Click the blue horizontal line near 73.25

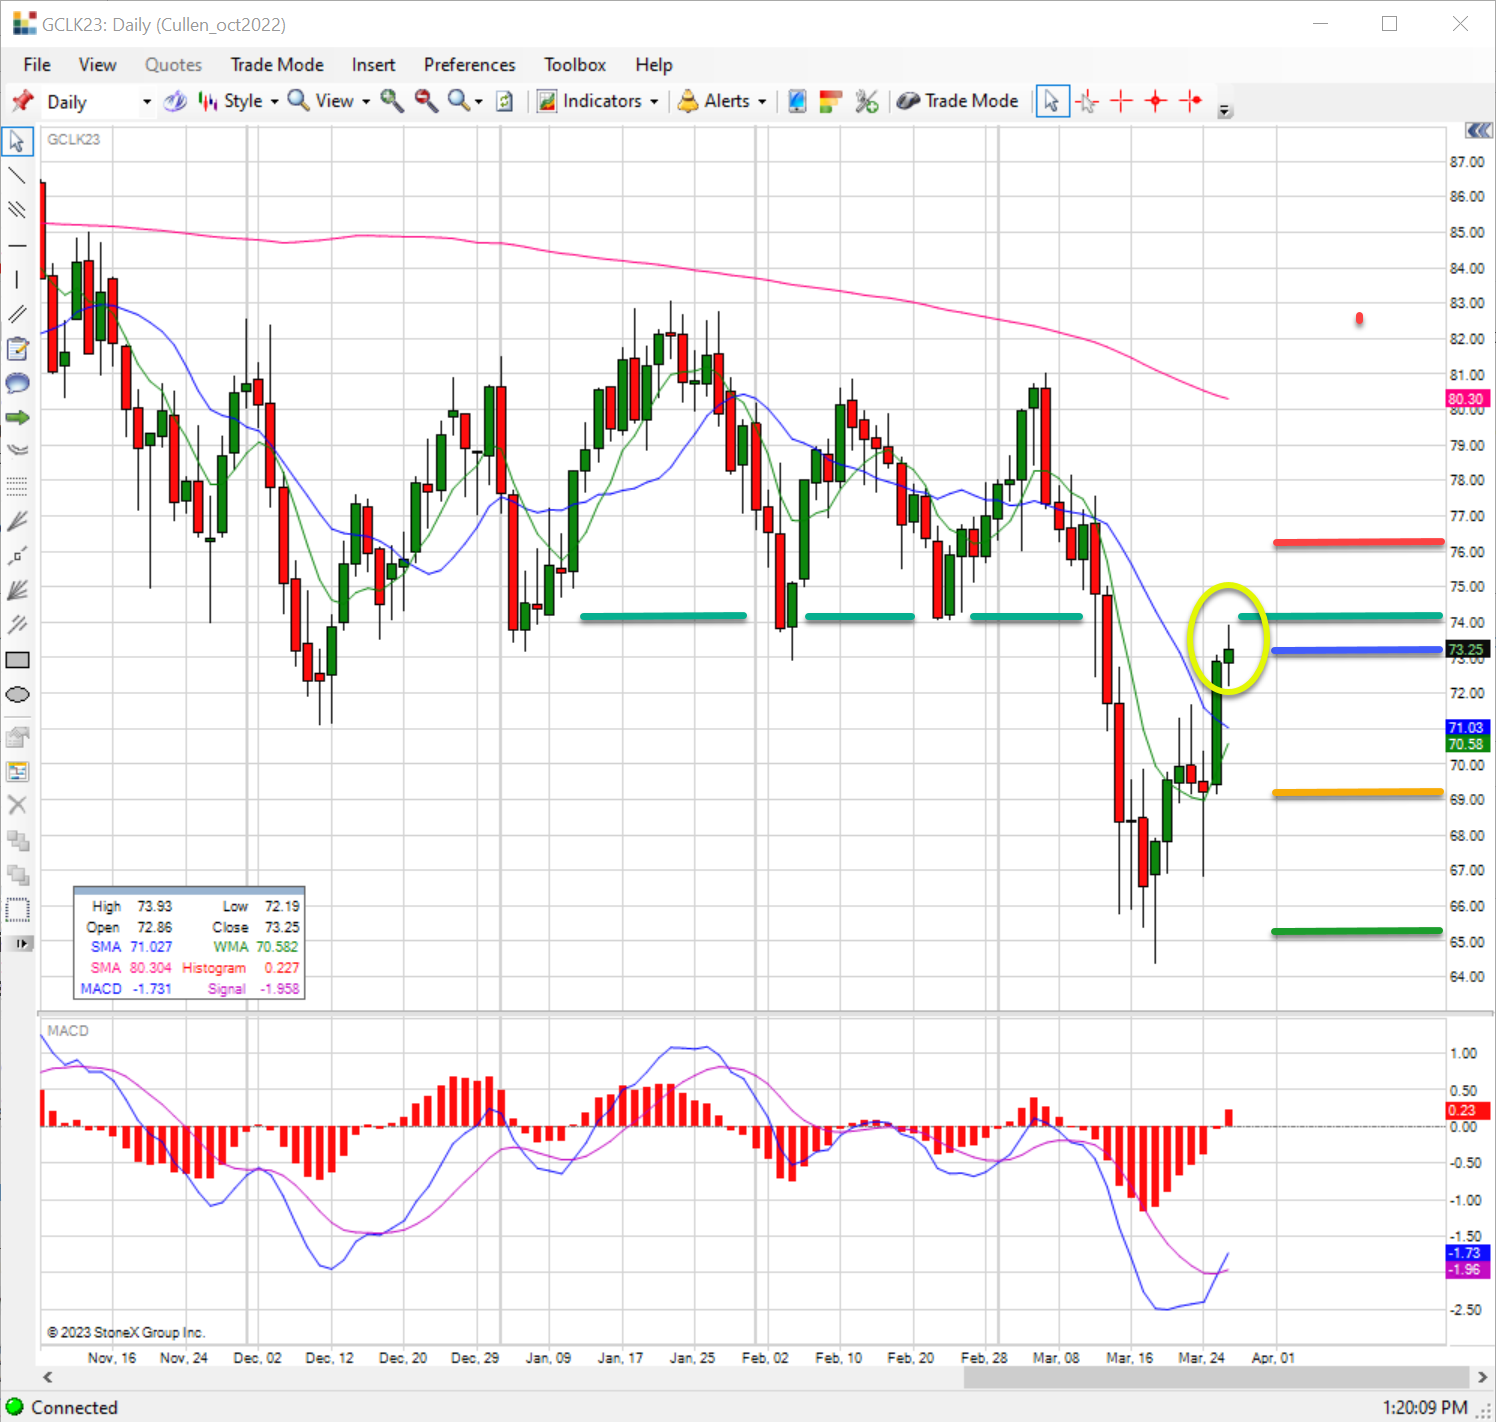tap(1356, 651)
